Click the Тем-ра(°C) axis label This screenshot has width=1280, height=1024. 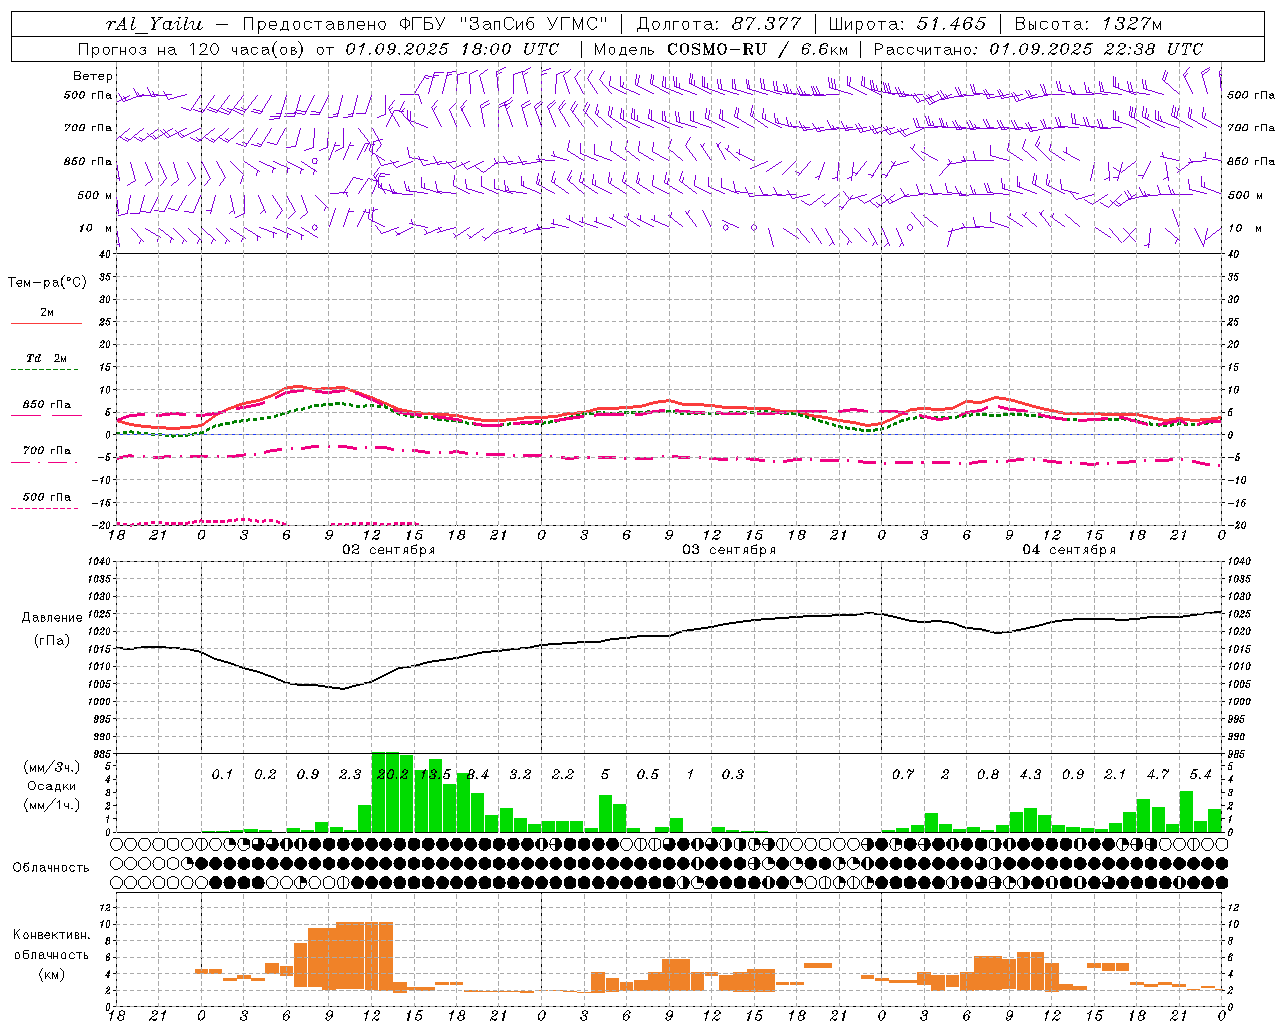click(x=47, y=283)
